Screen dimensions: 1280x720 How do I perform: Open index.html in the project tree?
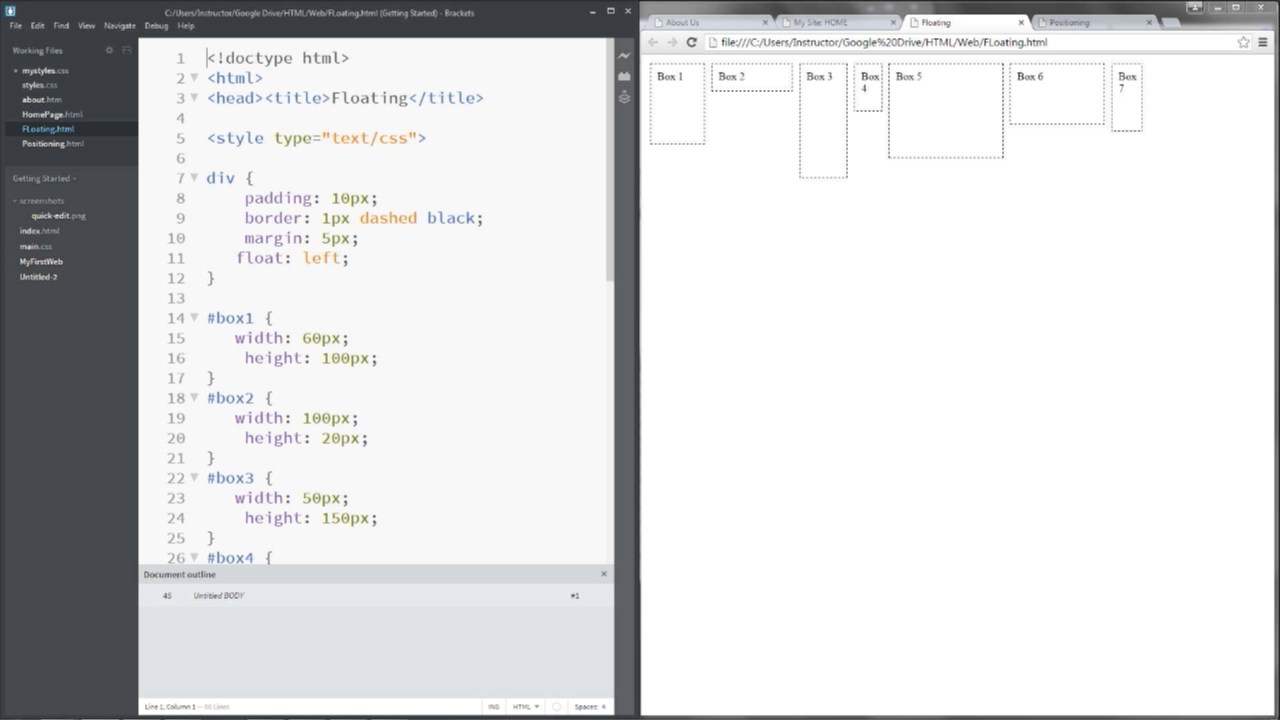pyautogui.click(x=40, y=231)
